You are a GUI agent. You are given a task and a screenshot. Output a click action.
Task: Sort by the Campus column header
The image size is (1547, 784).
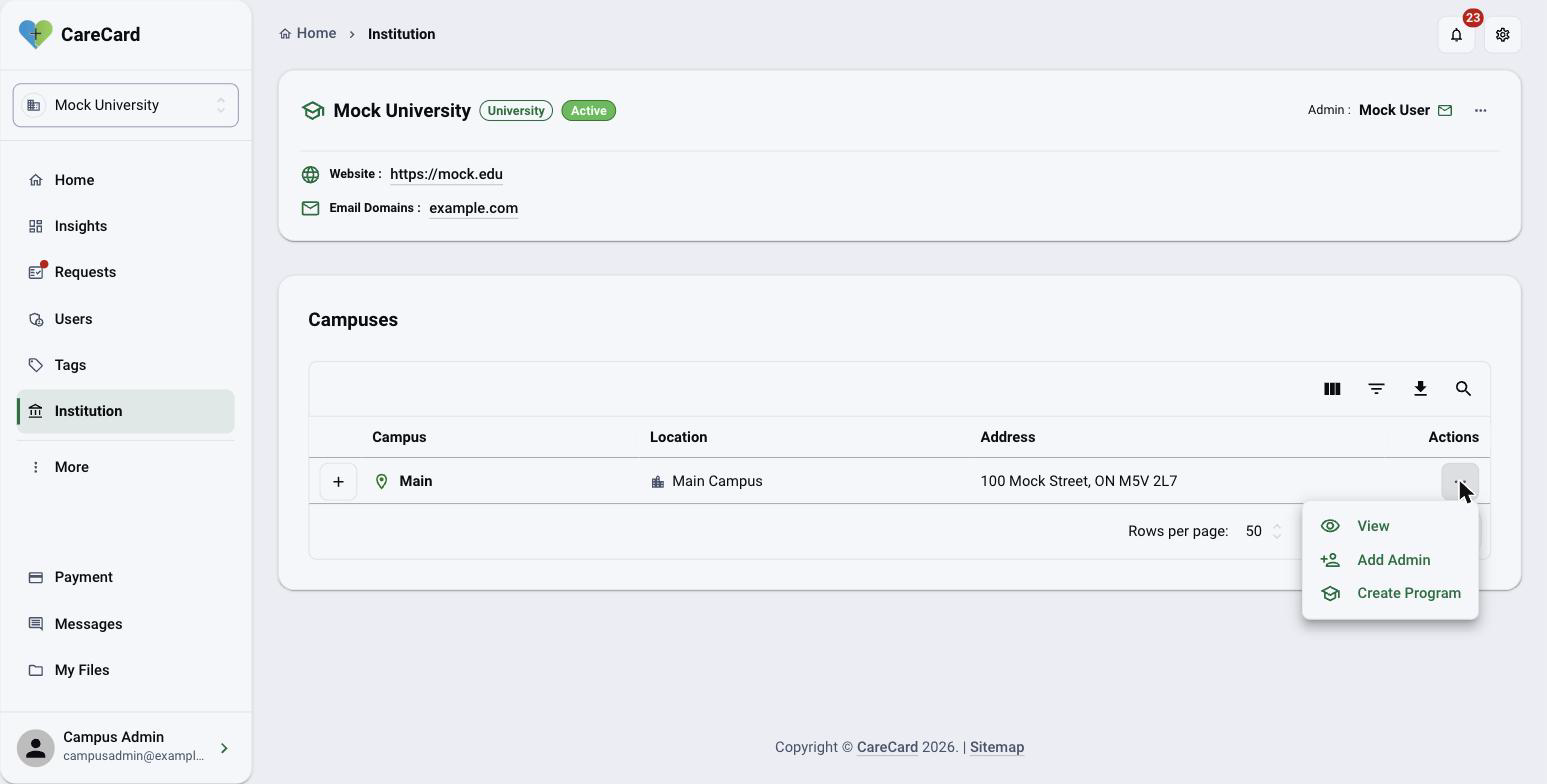tap(399, 437)
